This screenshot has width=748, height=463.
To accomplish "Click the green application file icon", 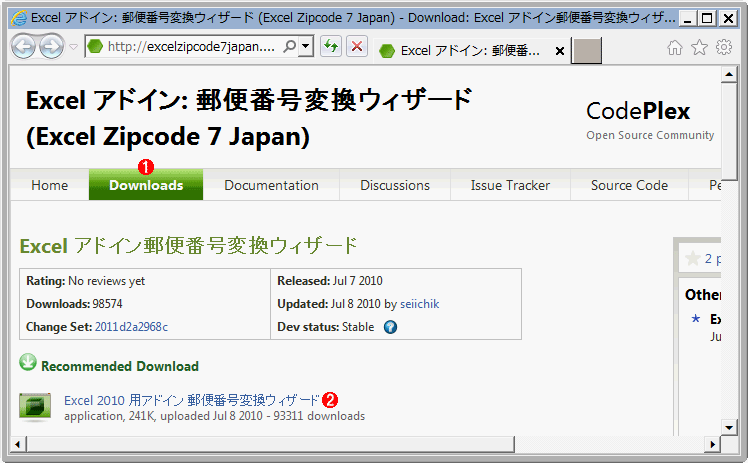I will click(35, 407).
